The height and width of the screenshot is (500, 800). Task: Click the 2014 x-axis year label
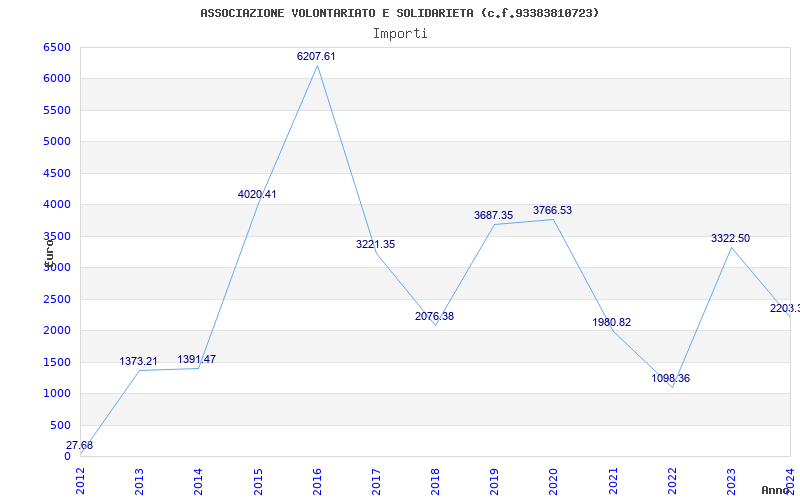(x=199, y=481)
